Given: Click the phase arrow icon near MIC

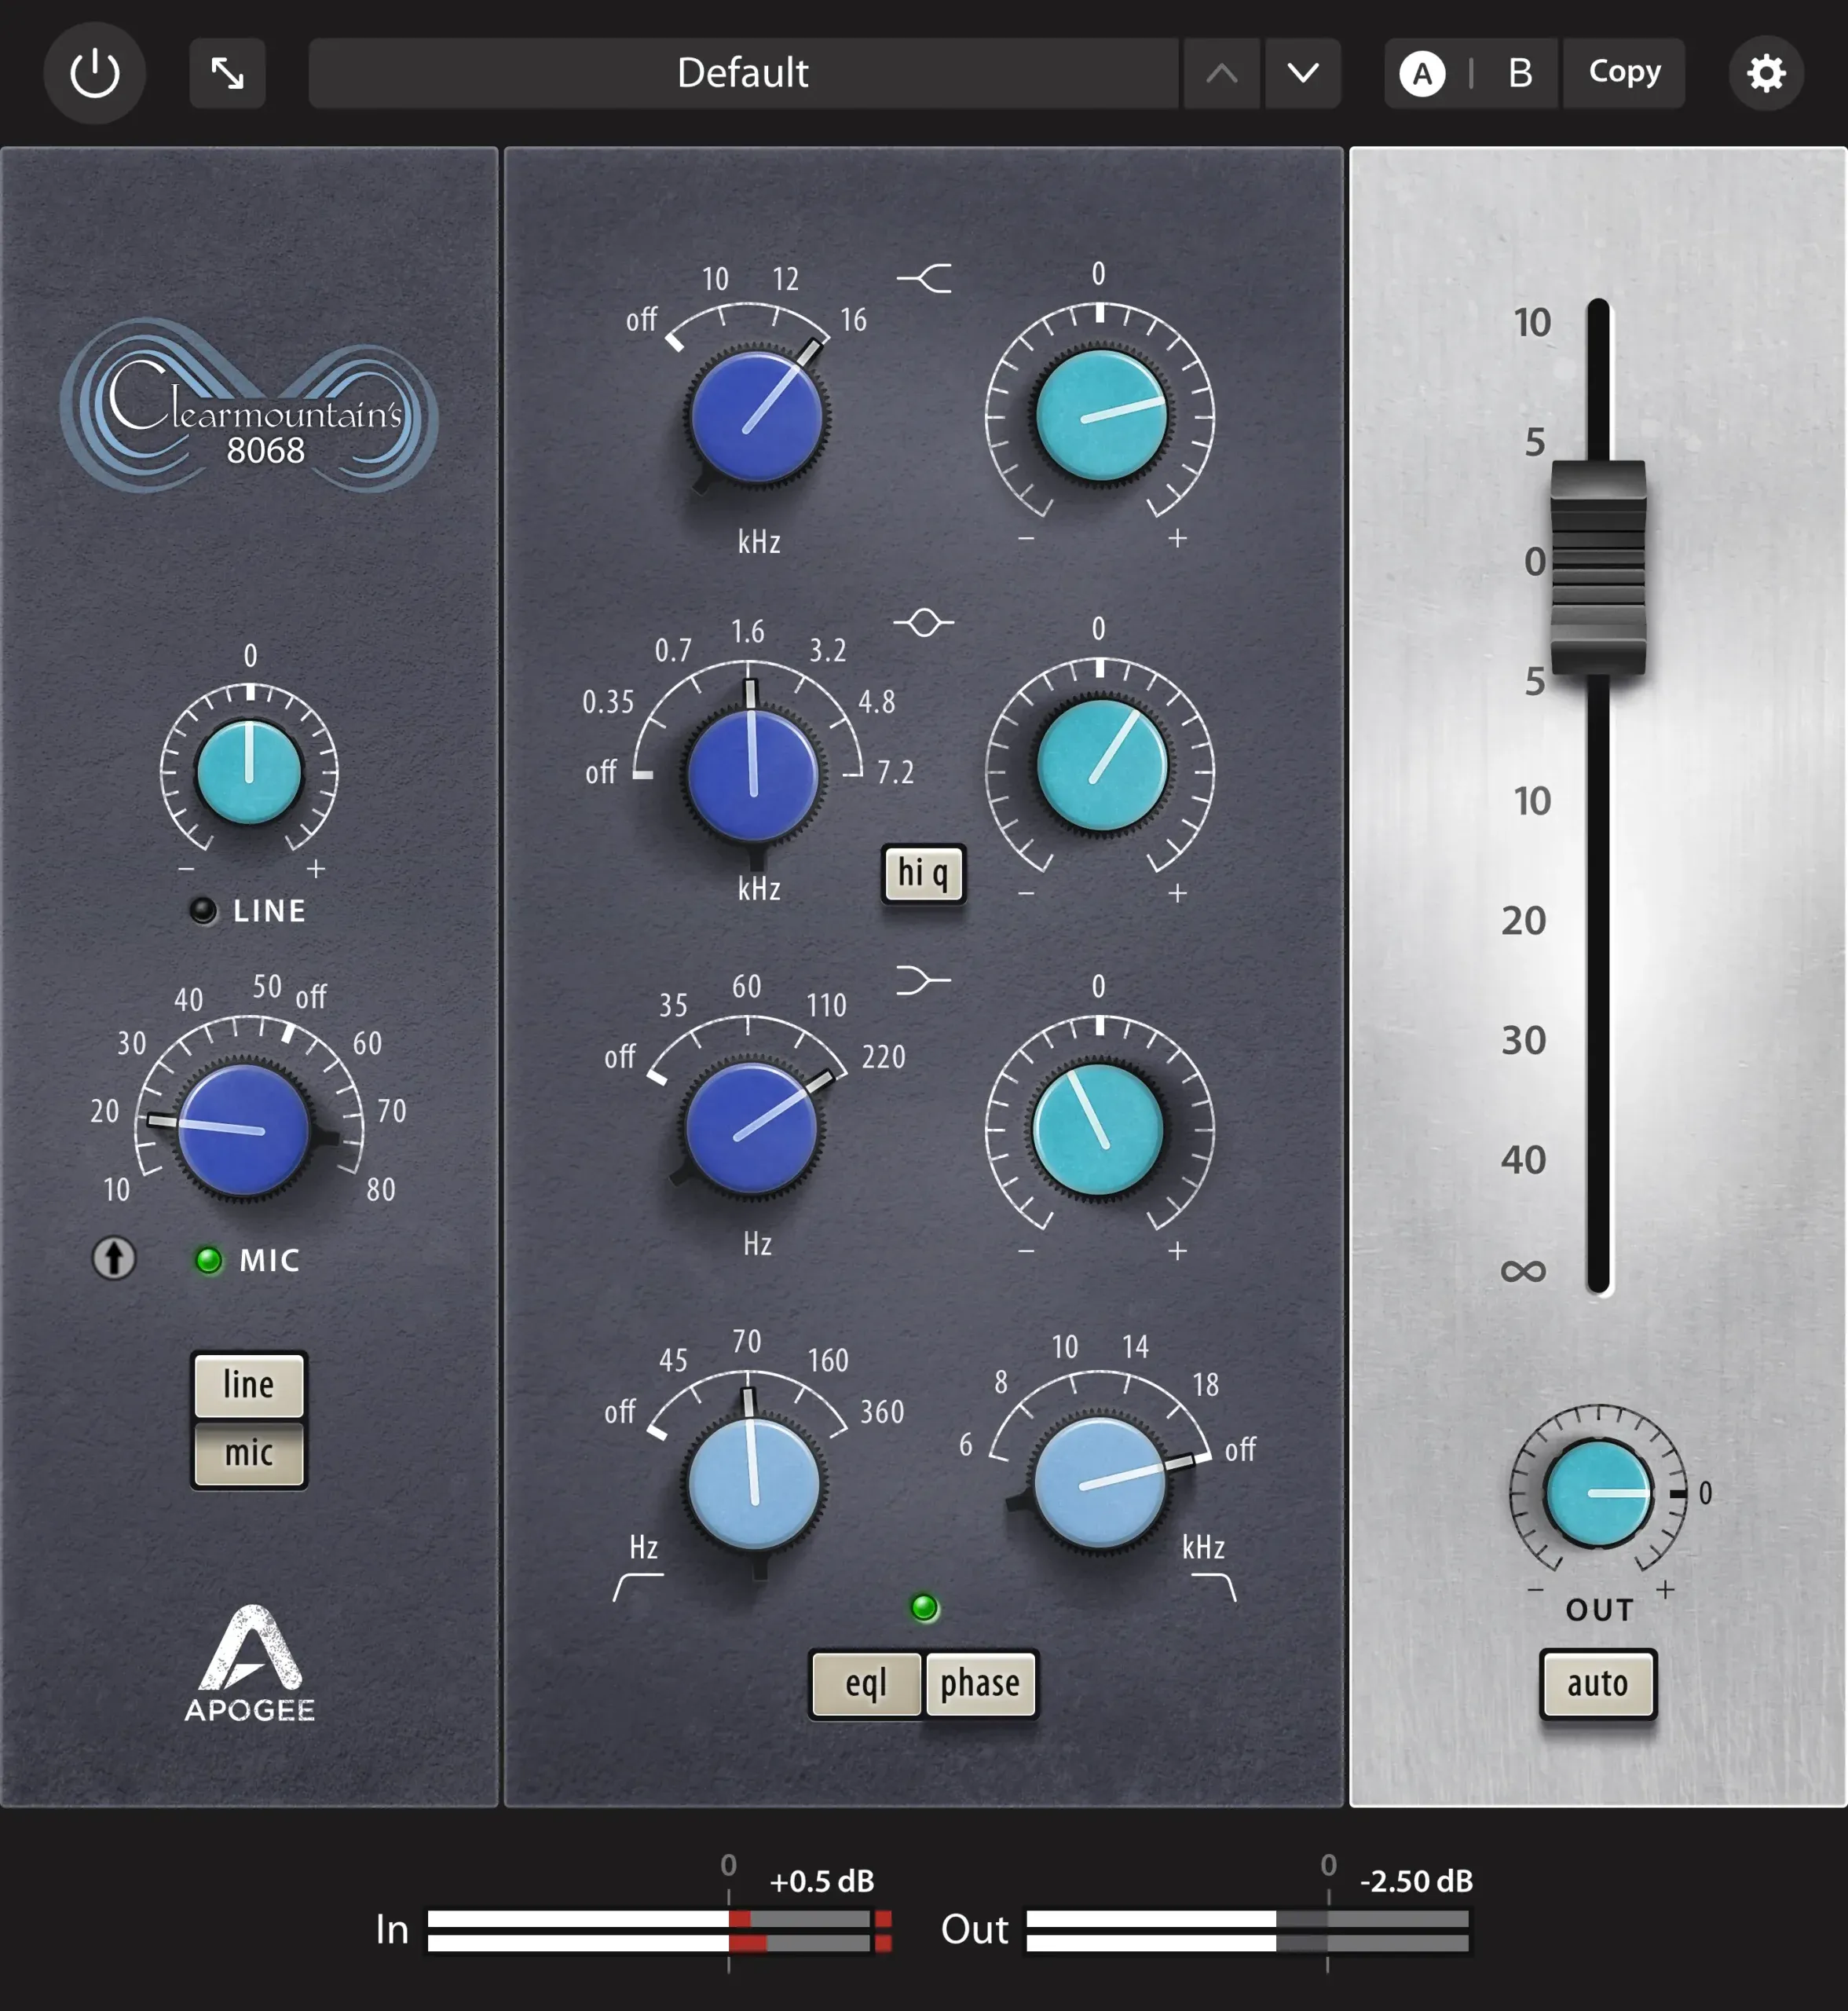Looking at the screenshot, I should point(115,1259).
